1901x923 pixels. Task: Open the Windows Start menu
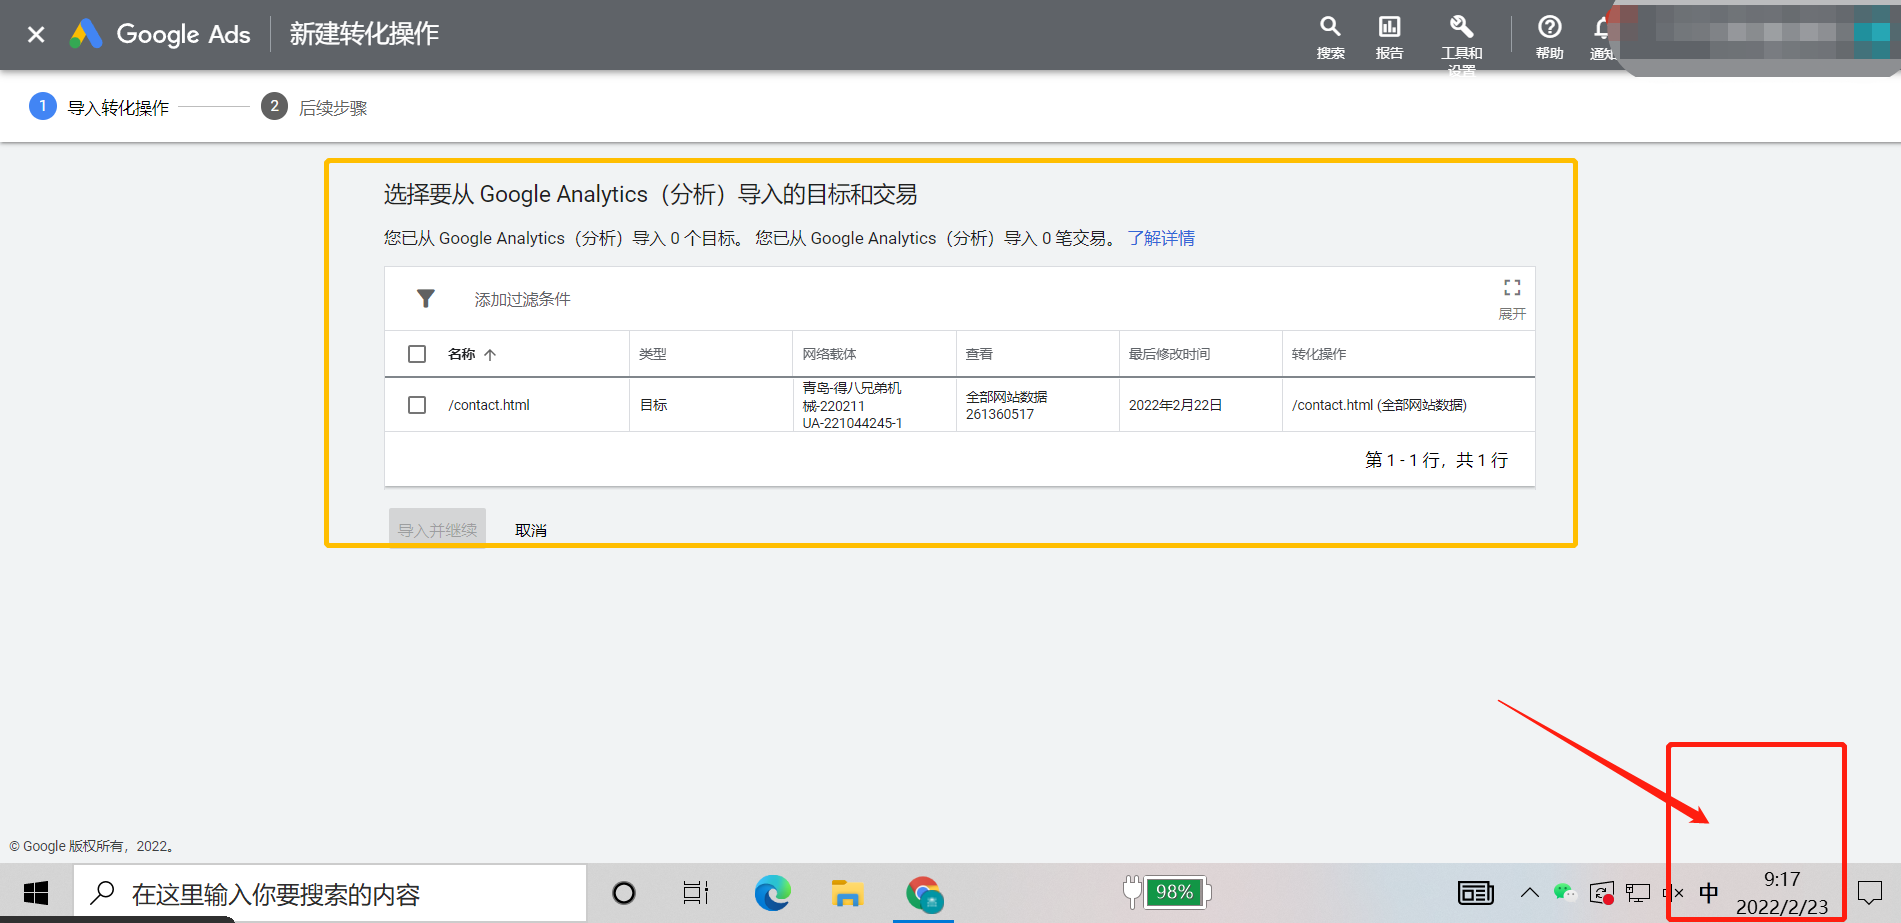[x=36, y=893]
